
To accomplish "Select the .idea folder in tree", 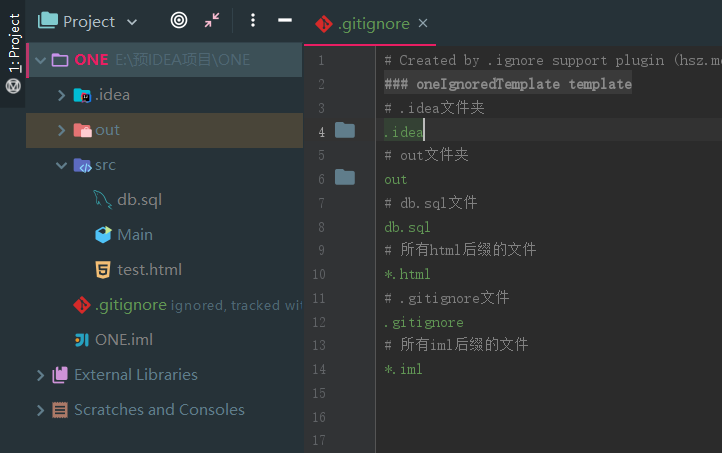I will click(112, 95).
